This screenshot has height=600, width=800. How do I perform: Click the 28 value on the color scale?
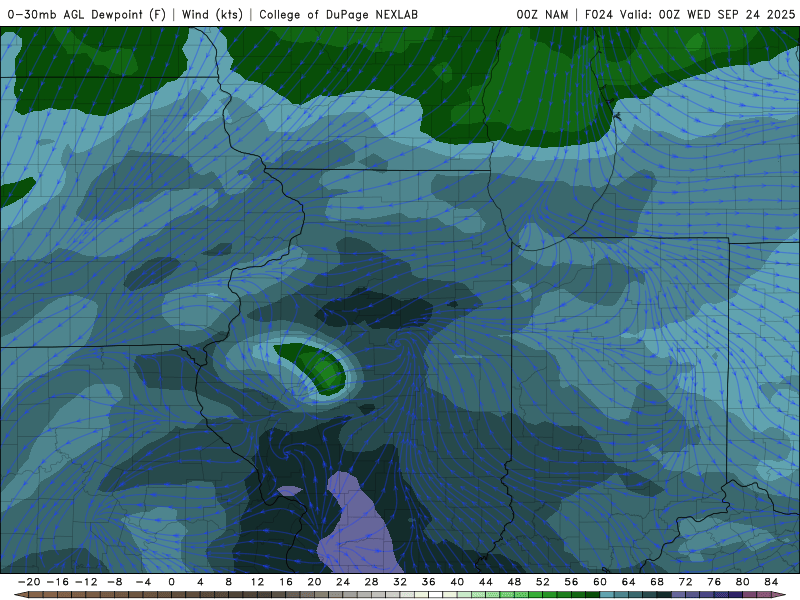pos(371,582)
